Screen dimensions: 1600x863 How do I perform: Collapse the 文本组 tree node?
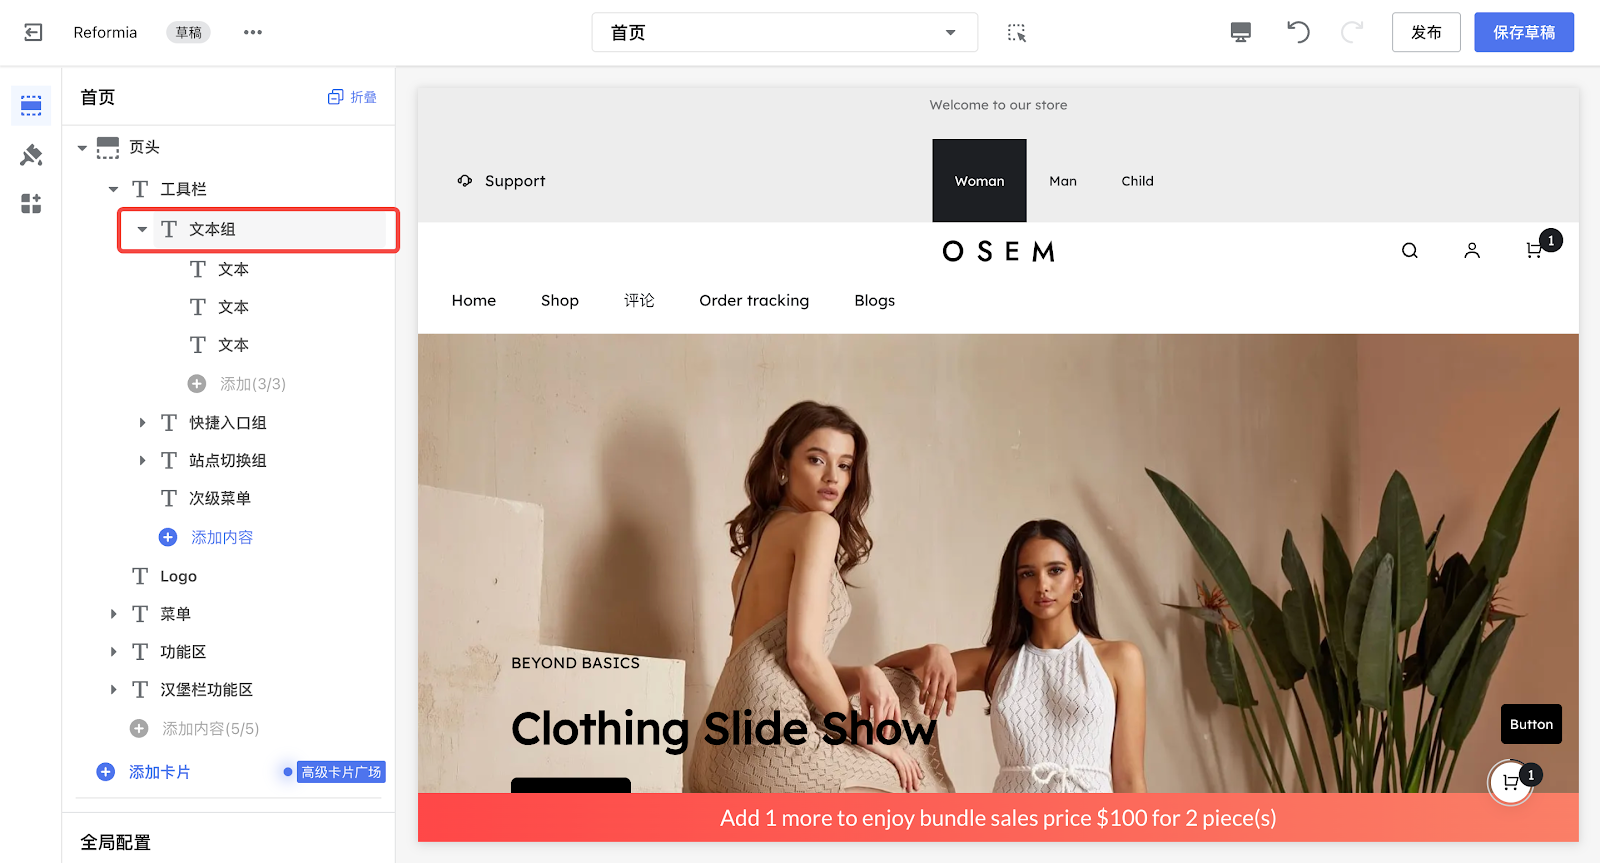click(142, 230)
